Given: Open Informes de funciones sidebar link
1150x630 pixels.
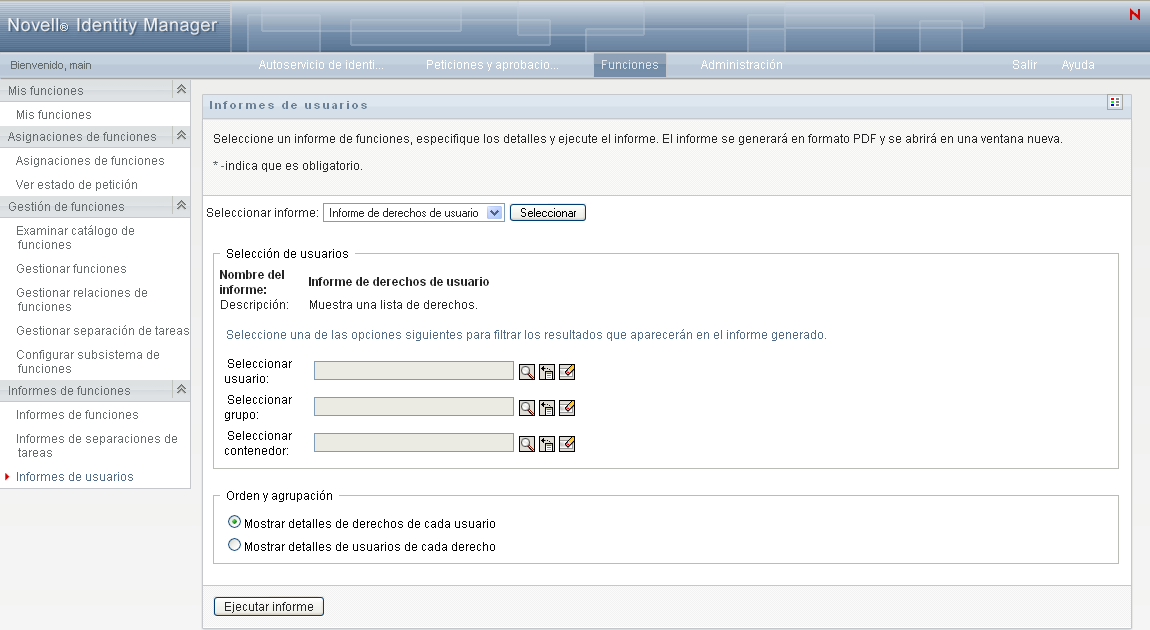Looking at the screenshot, I should [77, 415].
